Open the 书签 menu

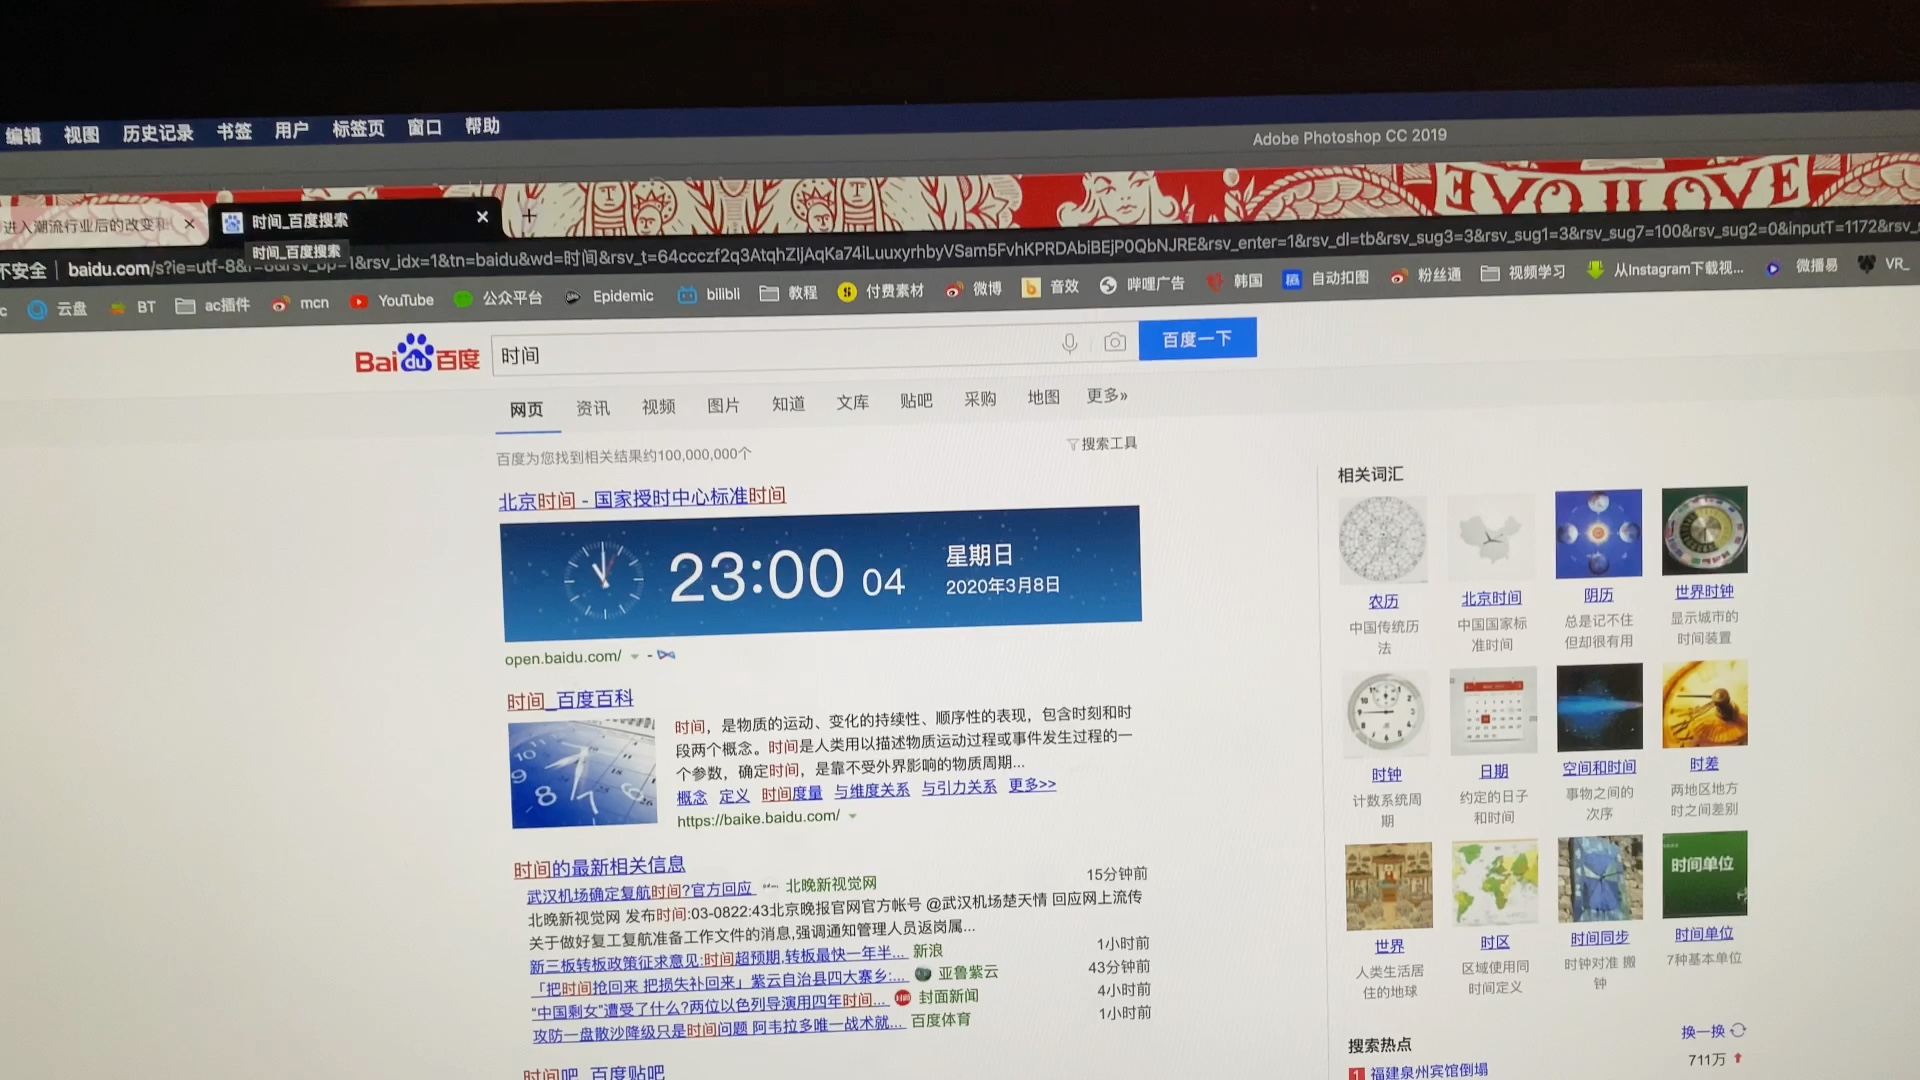(x=234, y=131)
